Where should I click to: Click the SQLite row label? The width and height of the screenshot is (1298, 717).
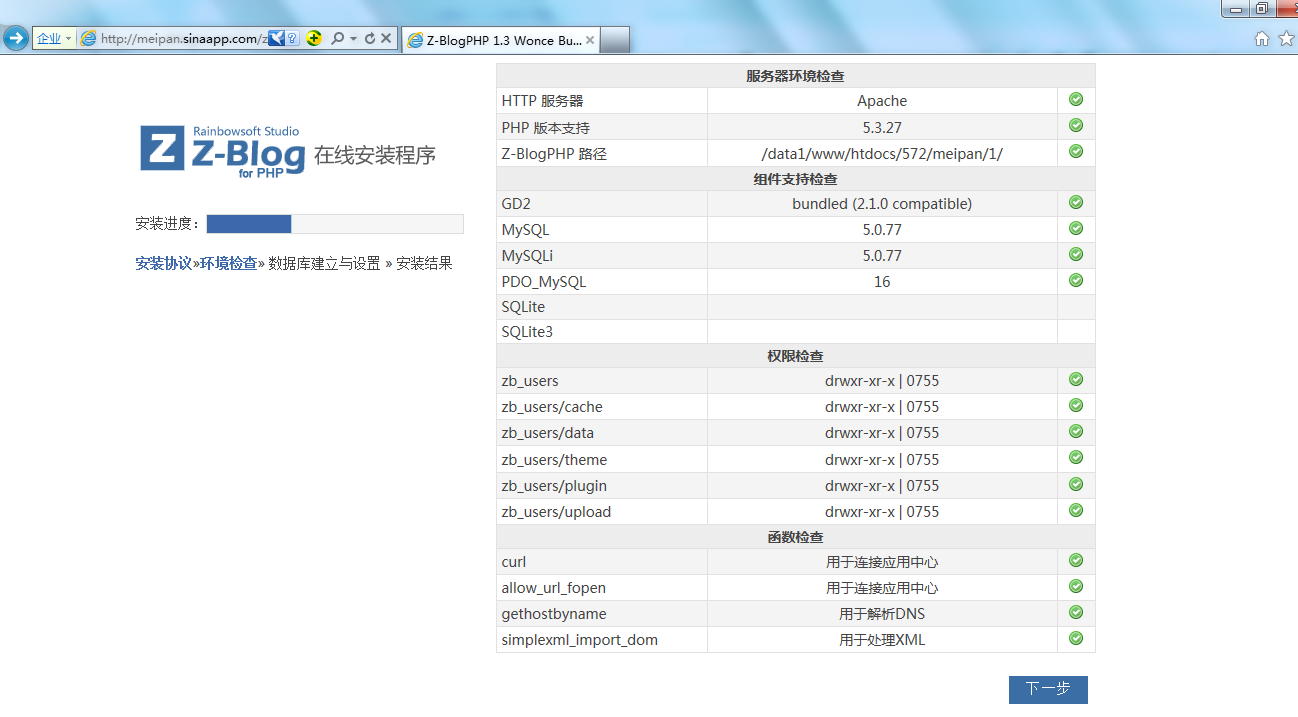click(523, 307)
